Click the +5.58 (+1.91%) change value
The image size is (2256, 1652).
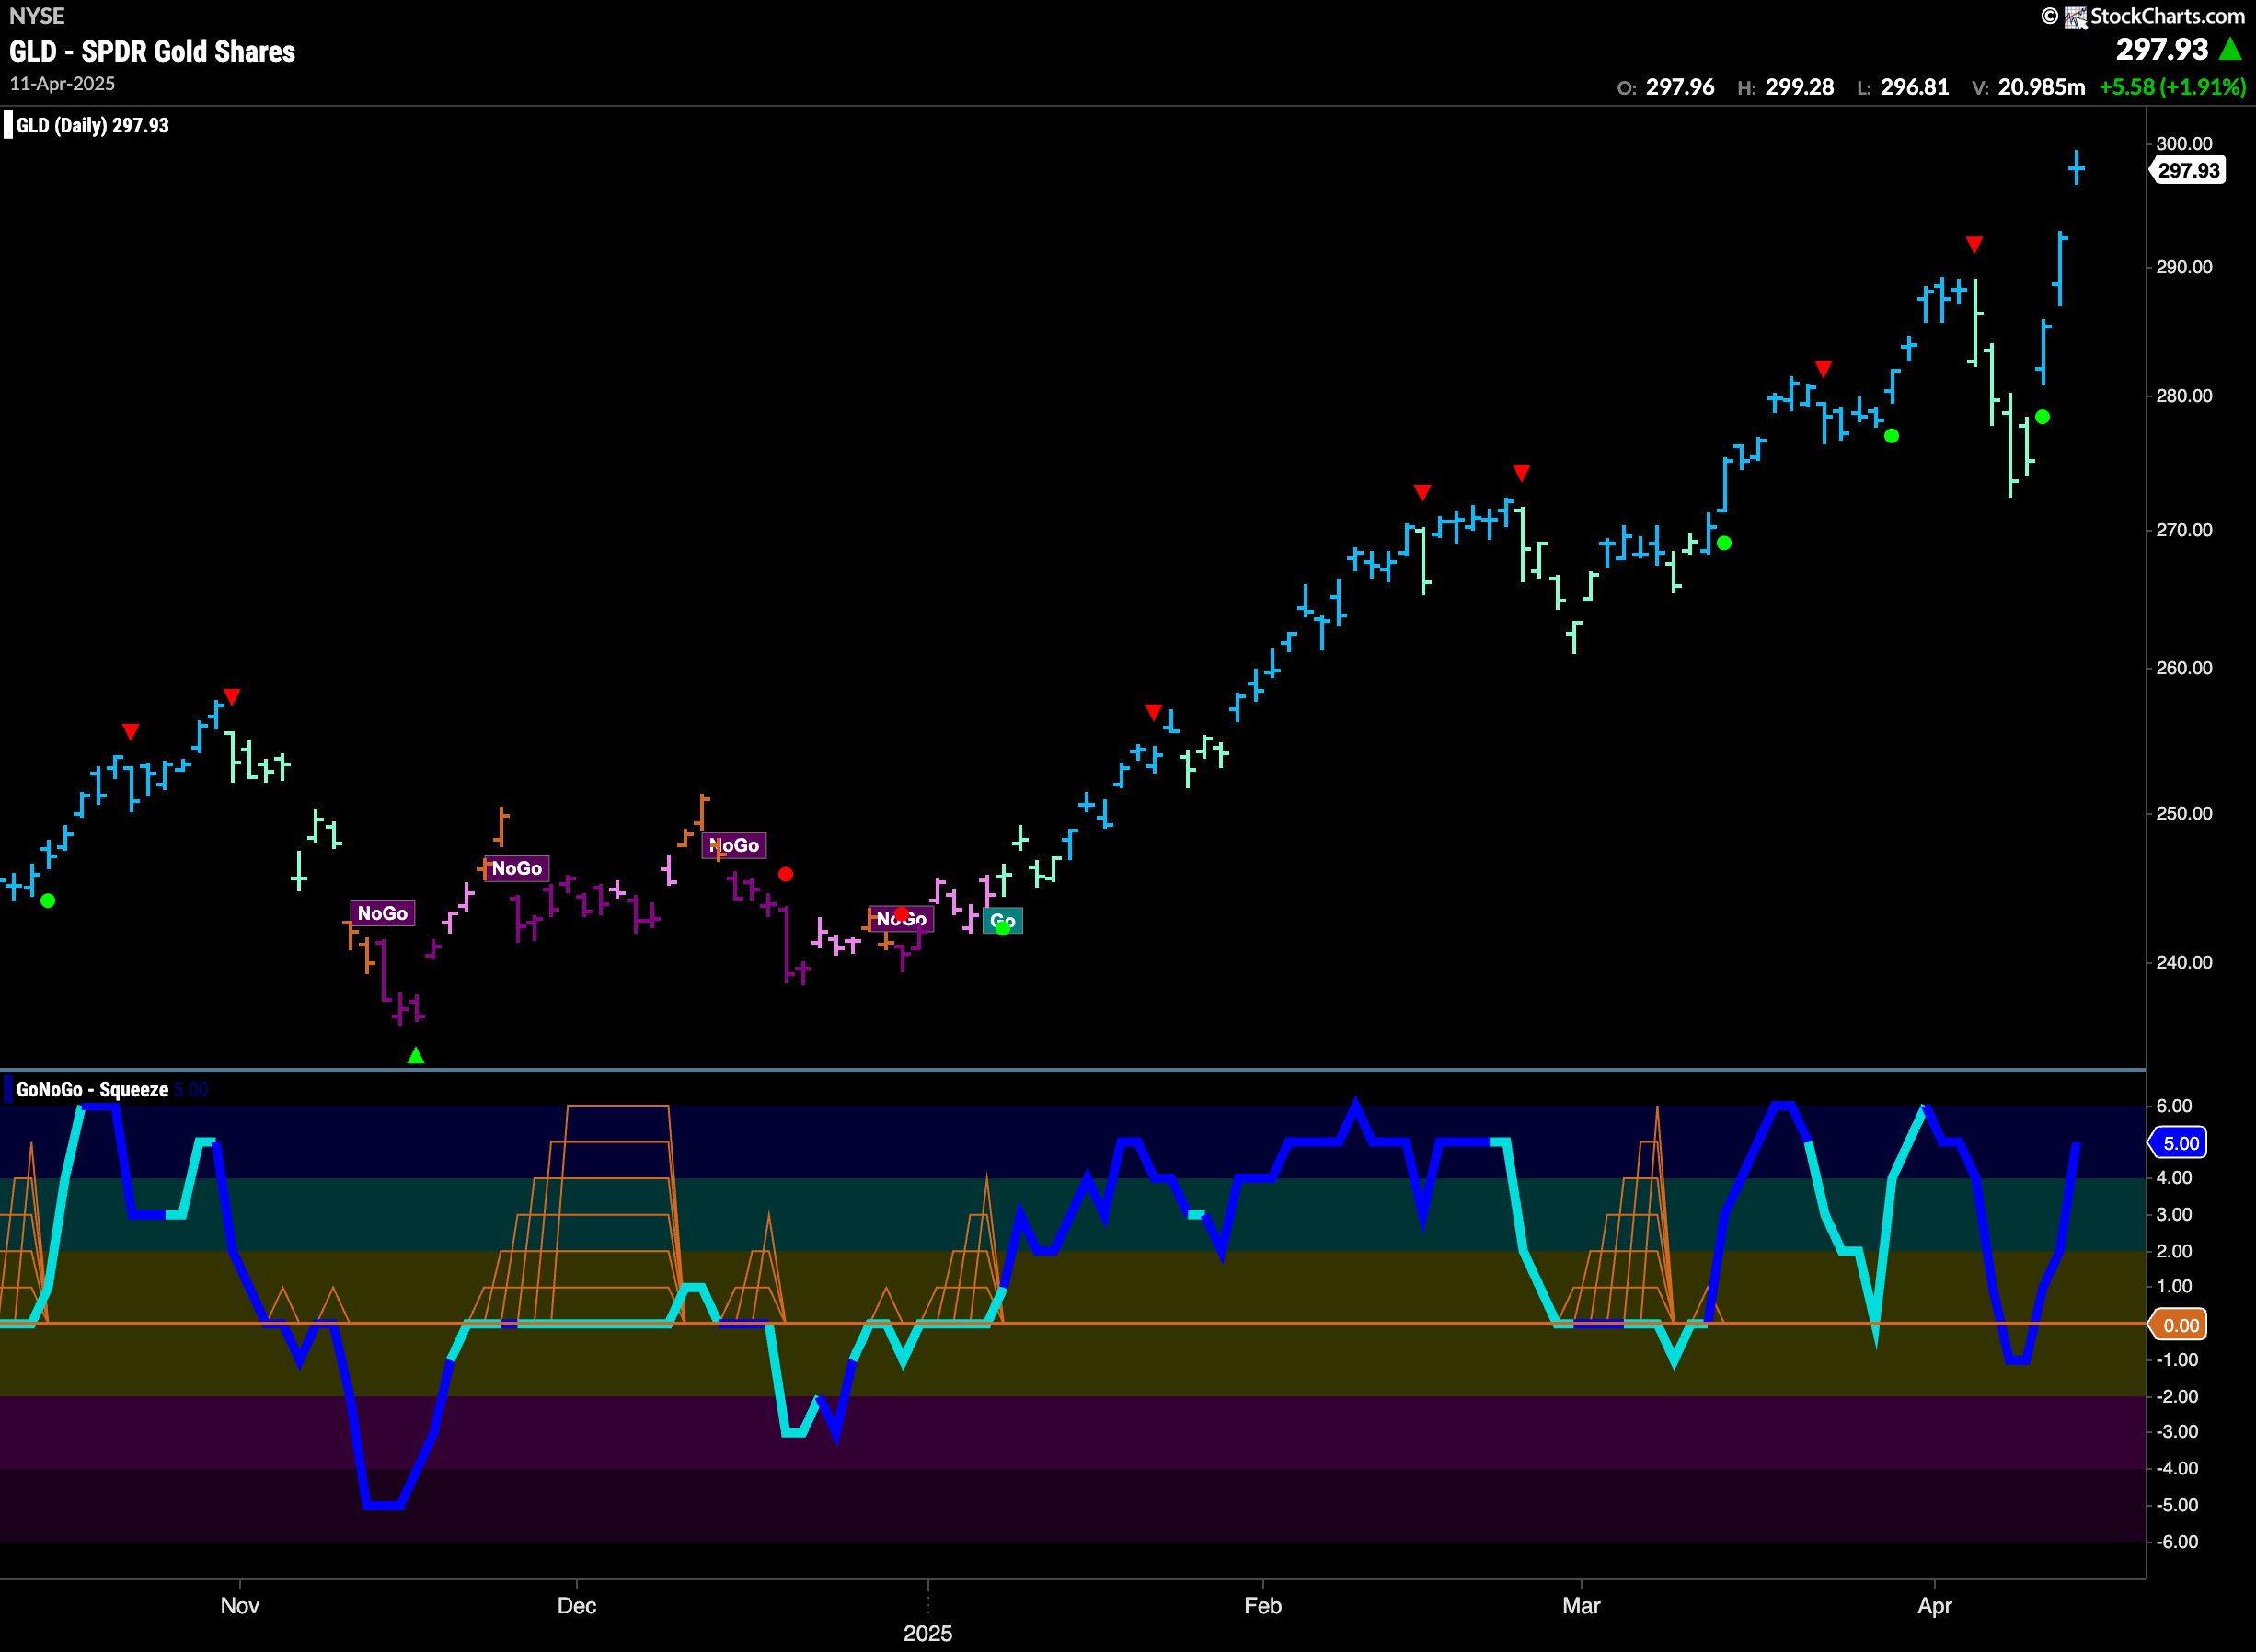click(2172, 87)
